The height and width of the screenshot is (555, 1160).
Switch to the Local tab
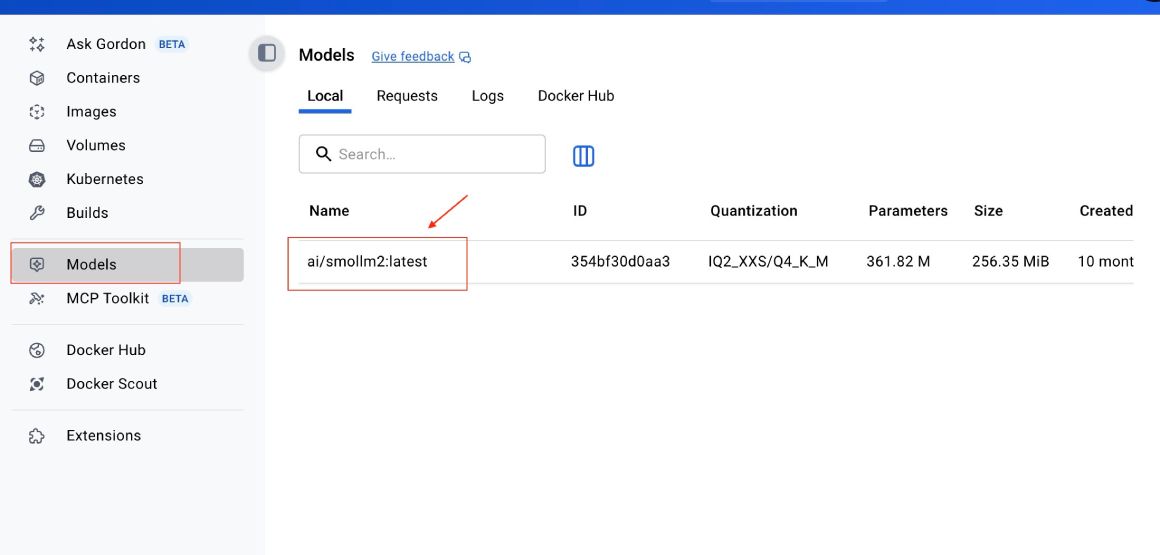pos(325,96)
